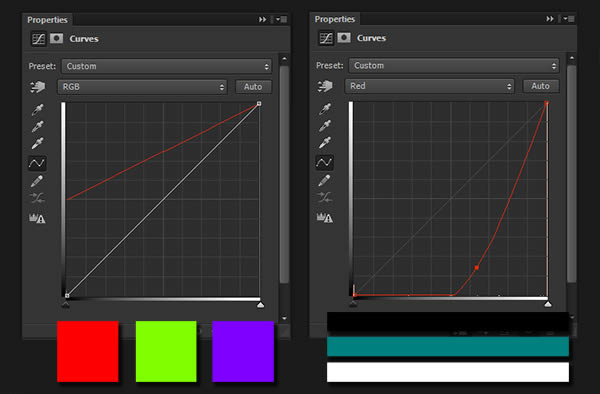Choose pencil draw-curve tool in RGB panel
This screenshot has height=394, width=600.
(x=37, y=181)
